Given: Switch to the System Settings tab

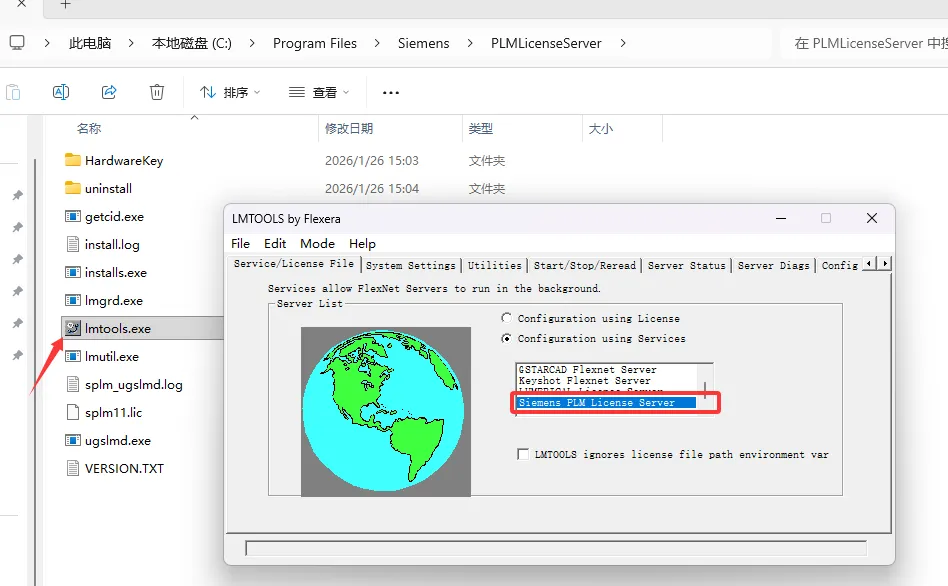Looking at the screenshot, I should tap(411, 265).
